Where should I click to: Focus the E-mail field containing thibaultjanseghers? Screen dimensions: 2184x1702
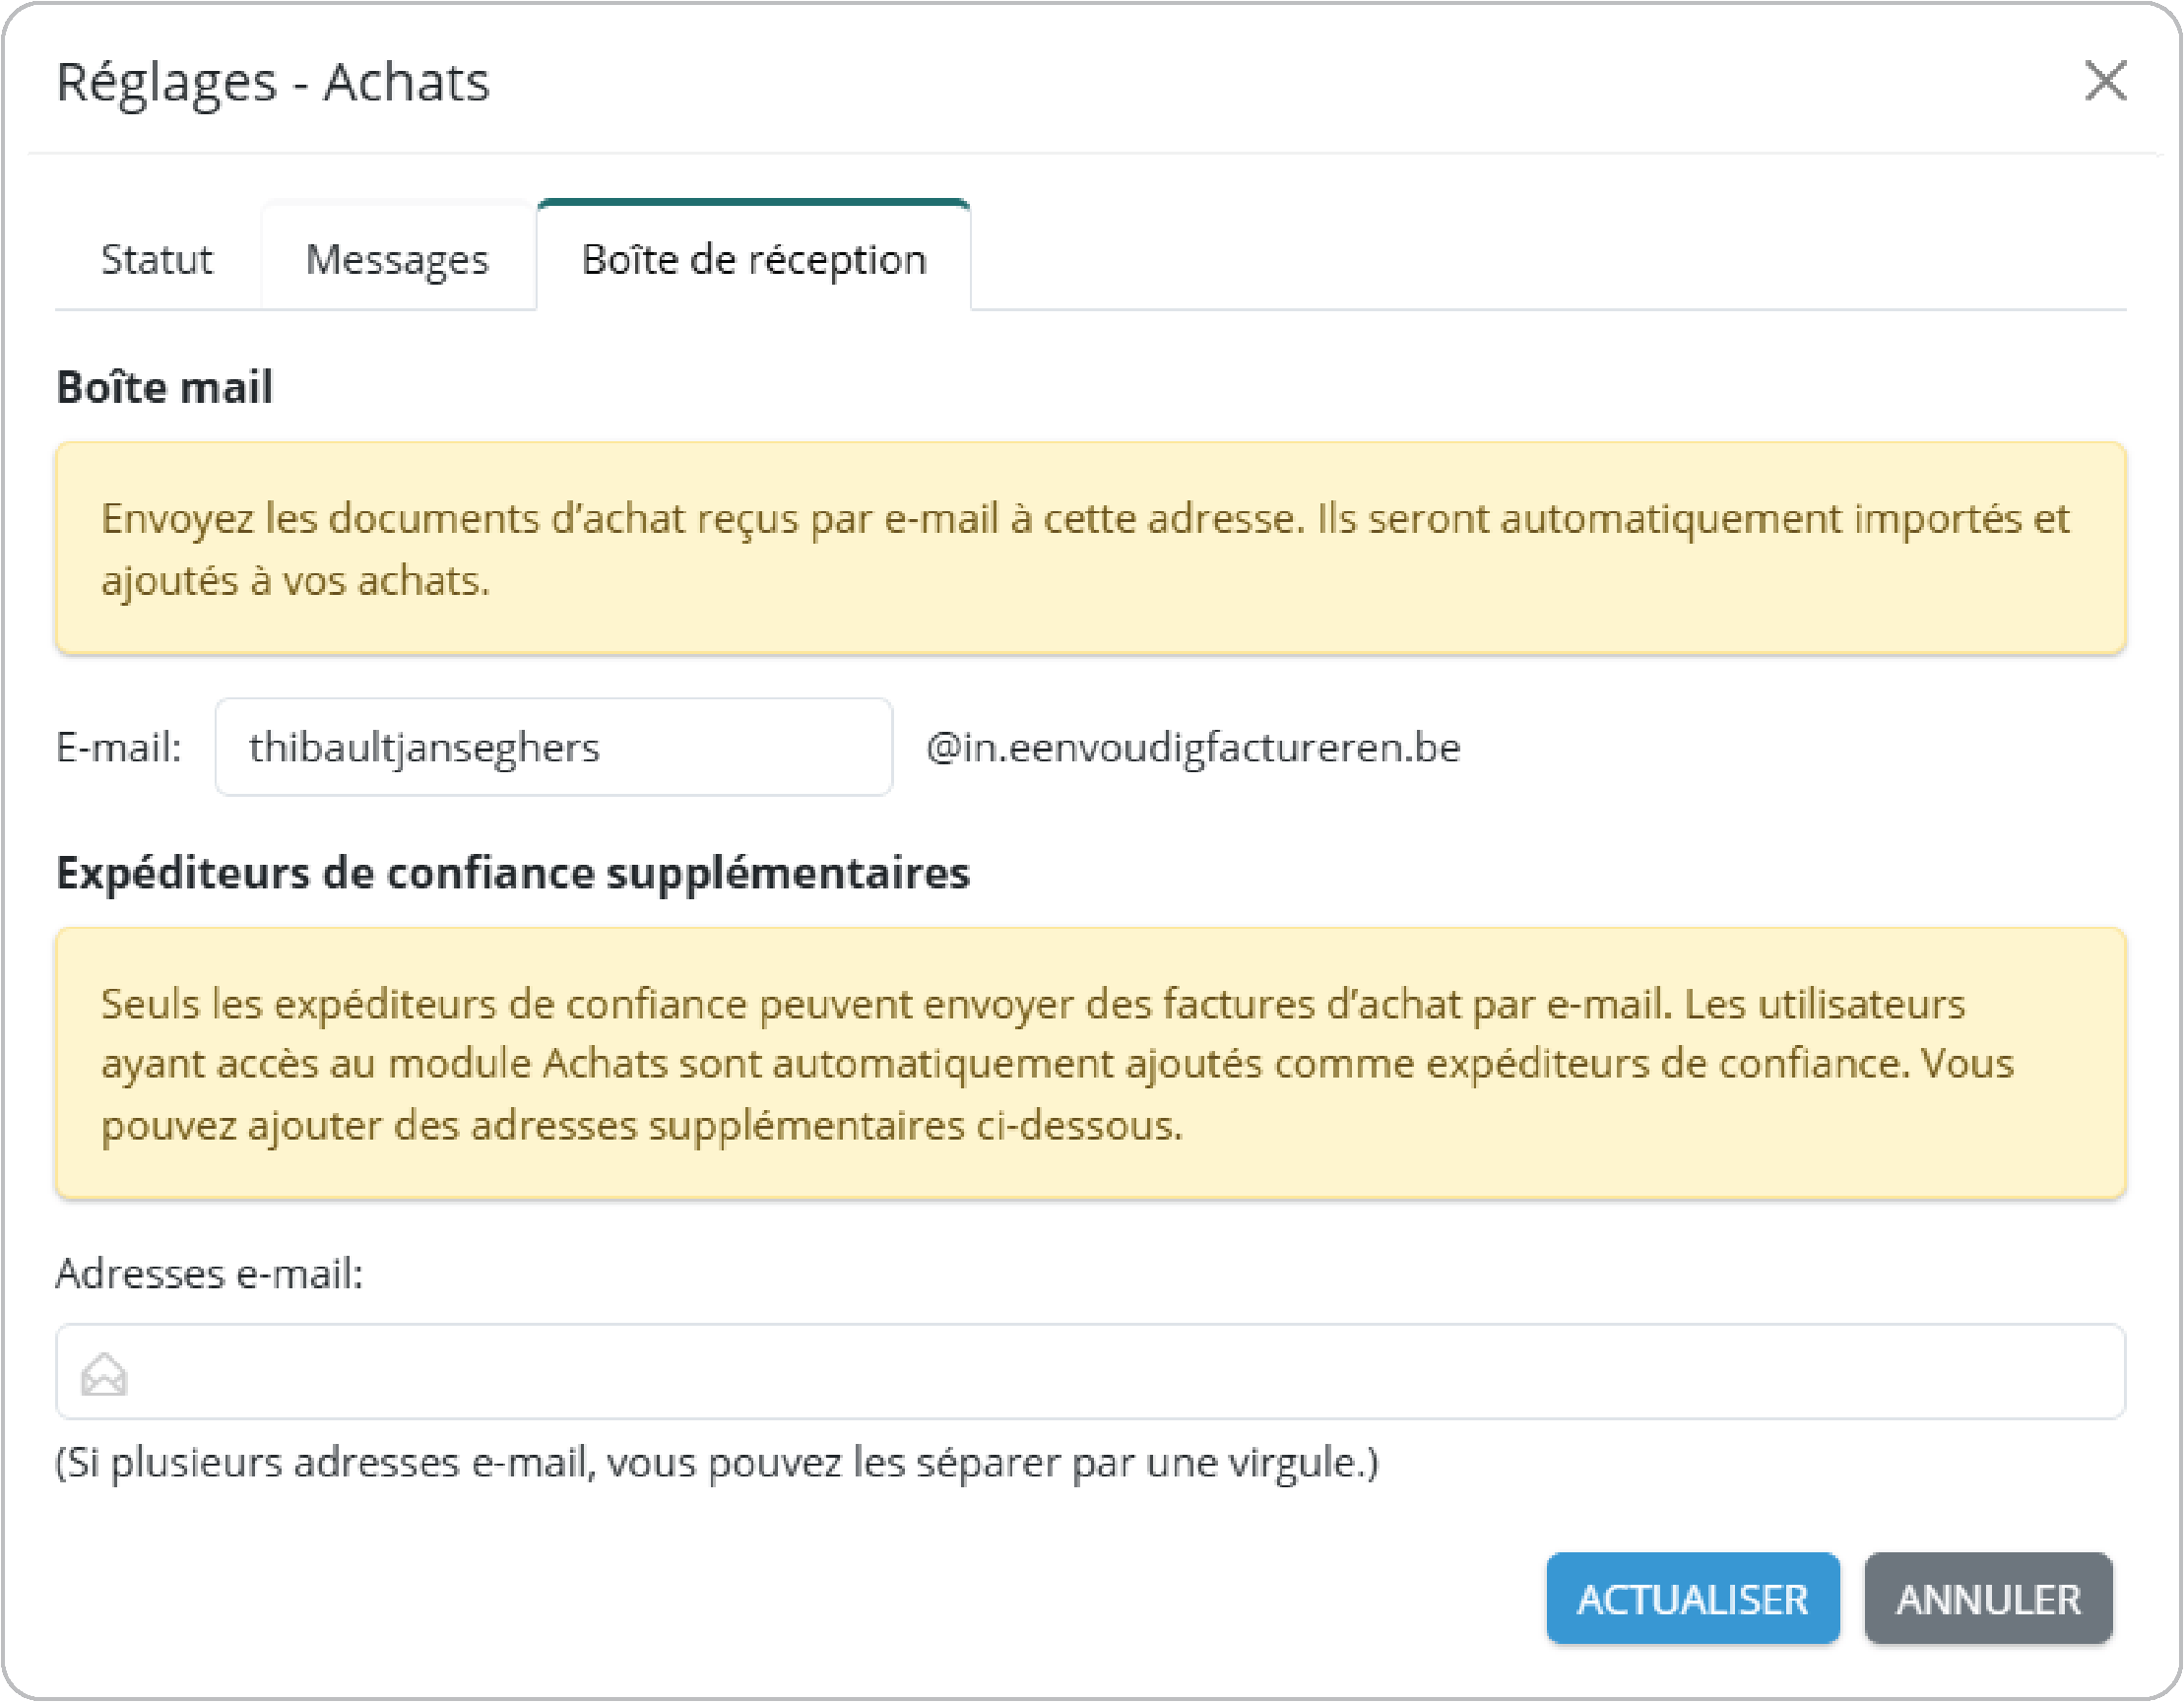click(553, 747)
